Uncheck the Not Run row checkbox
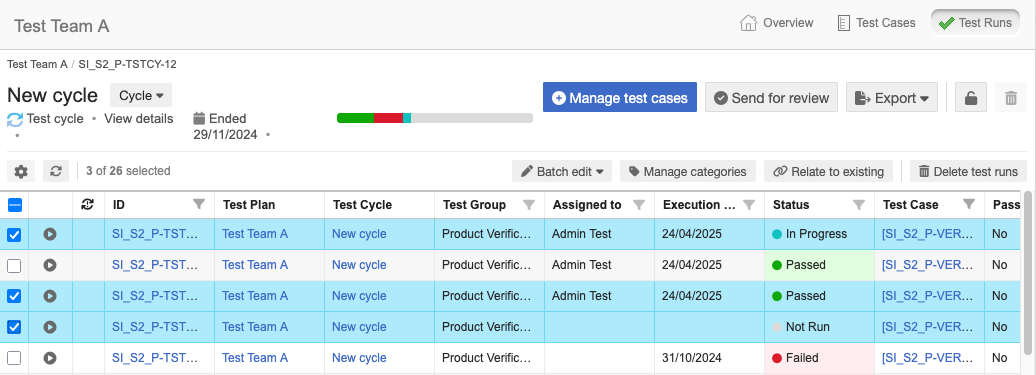This screenshot has height=375, width=1036. pos(14,327)
